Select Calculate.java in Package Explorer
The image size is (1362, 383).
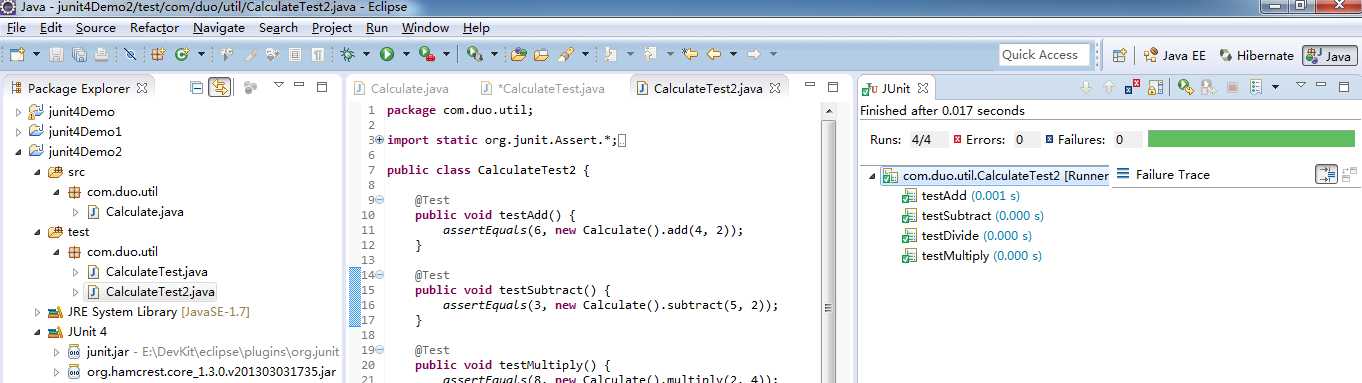click(135, 212)
